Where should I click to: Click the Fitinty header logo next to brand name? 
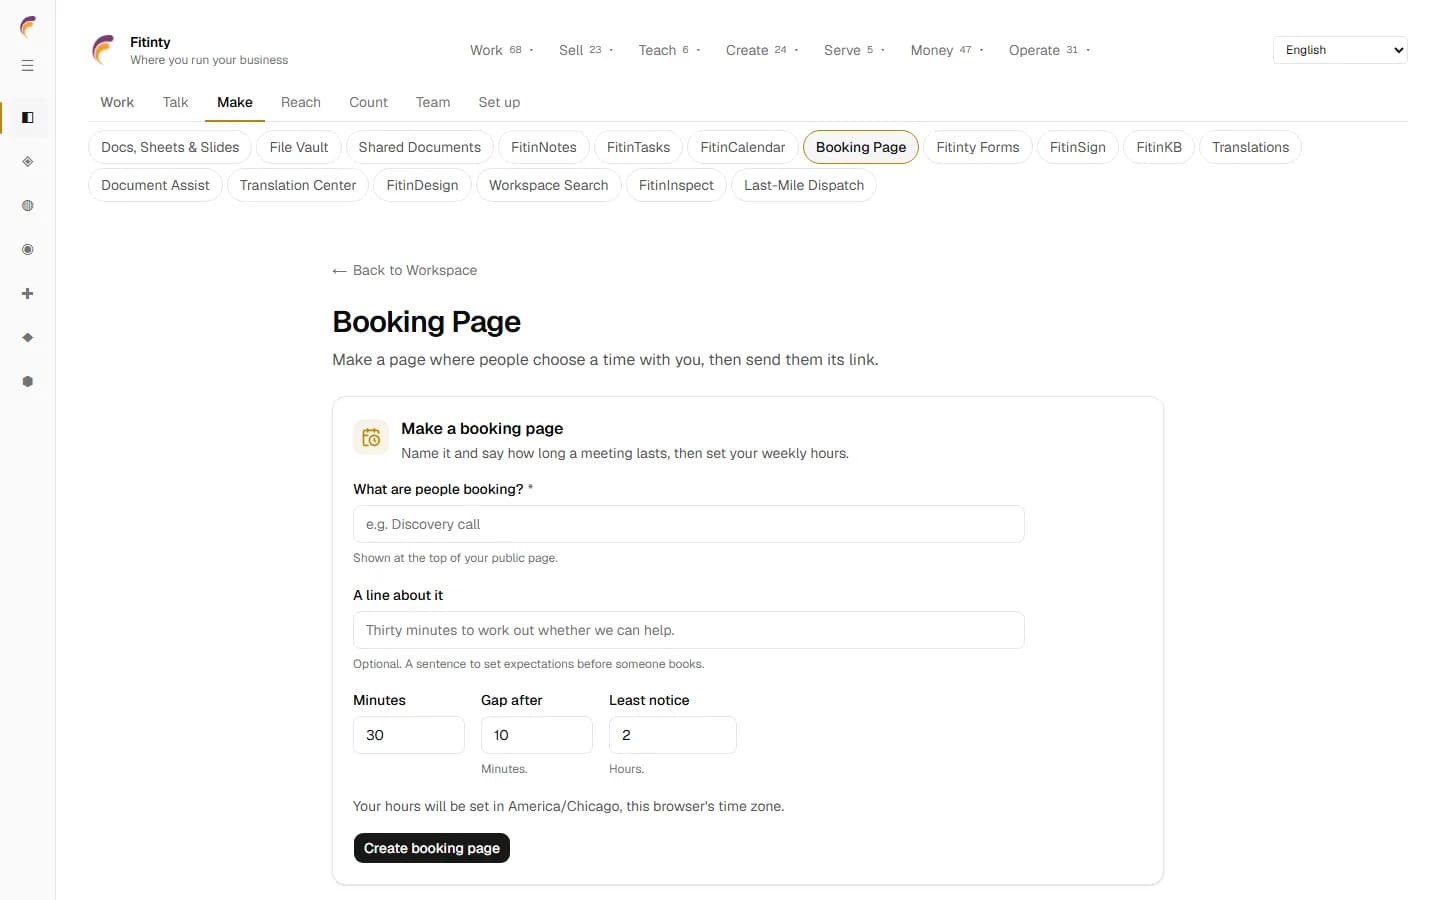coord(104,50)
